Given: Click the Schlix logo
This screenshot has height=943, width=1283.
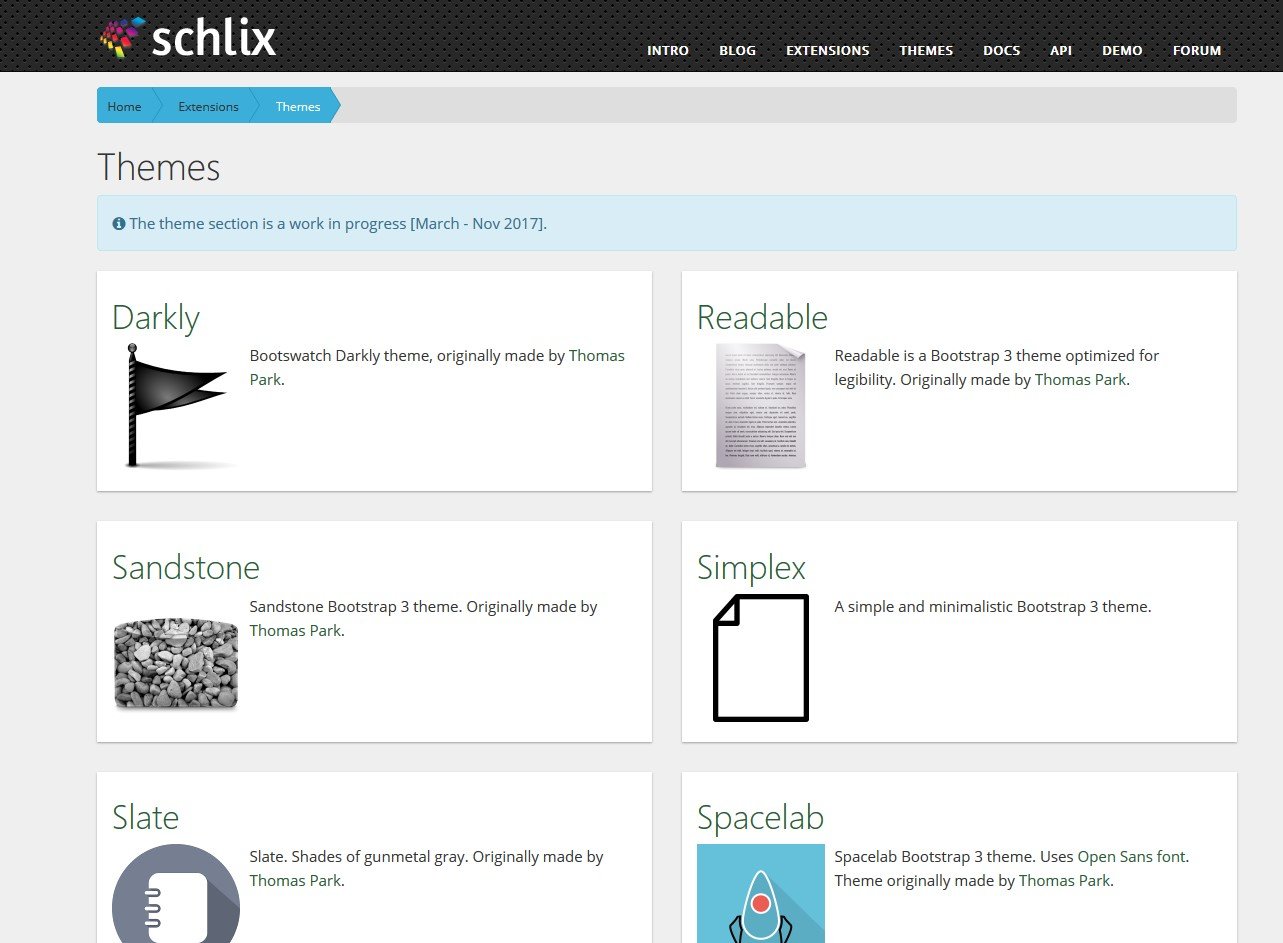Looking at the screenshot, I should point(188,37).
